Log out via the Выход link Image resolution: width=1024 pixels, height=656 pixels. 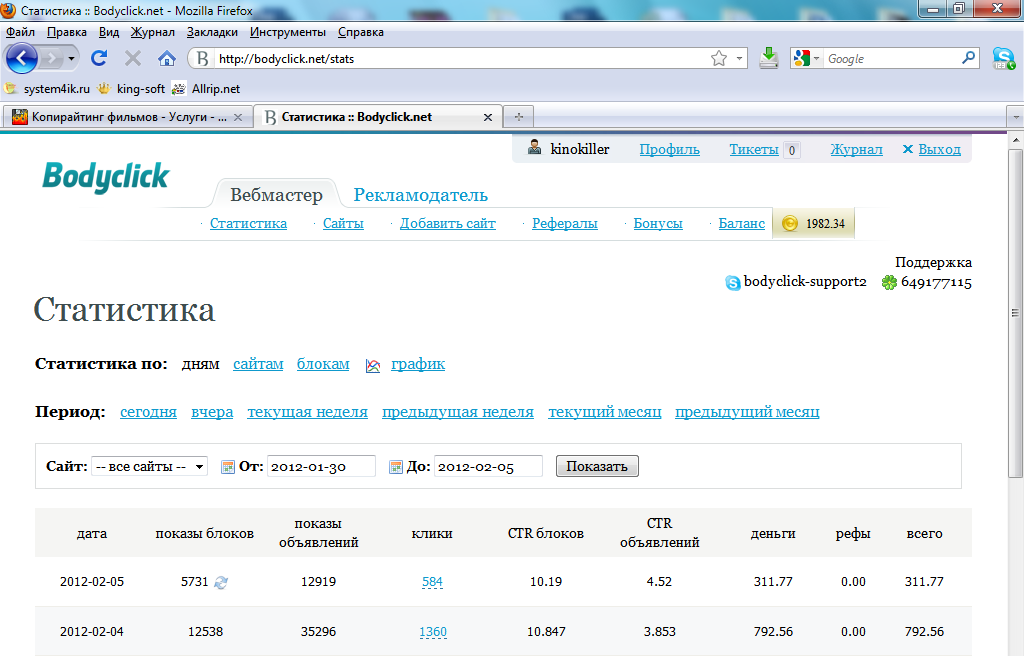(x=939, y=150)
